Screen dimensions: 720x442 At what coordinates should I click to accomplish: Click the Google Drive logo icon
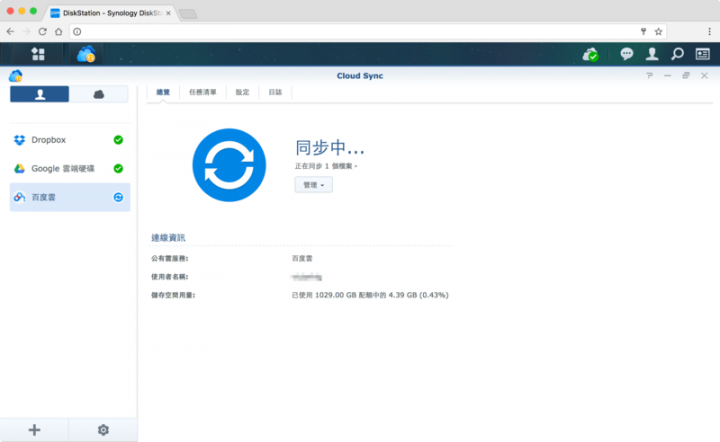click(x=19, y=168)
